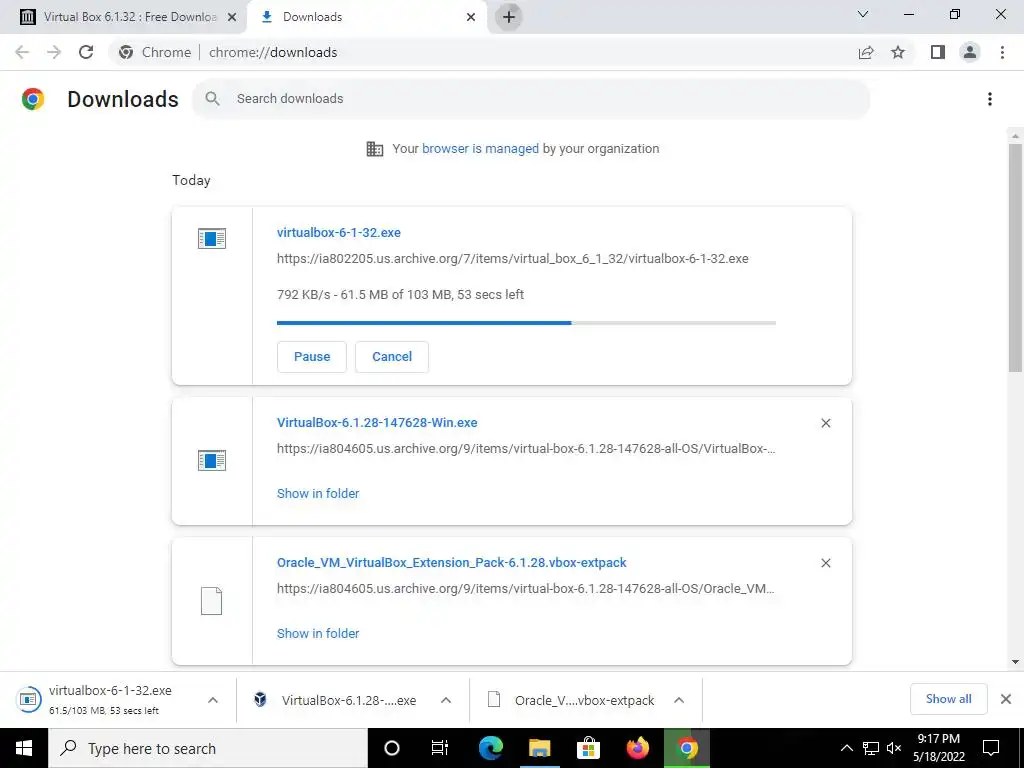Bookmark this tab with the star icon
The height and width of the screenshot is (768, 1024).
(898, 52)
